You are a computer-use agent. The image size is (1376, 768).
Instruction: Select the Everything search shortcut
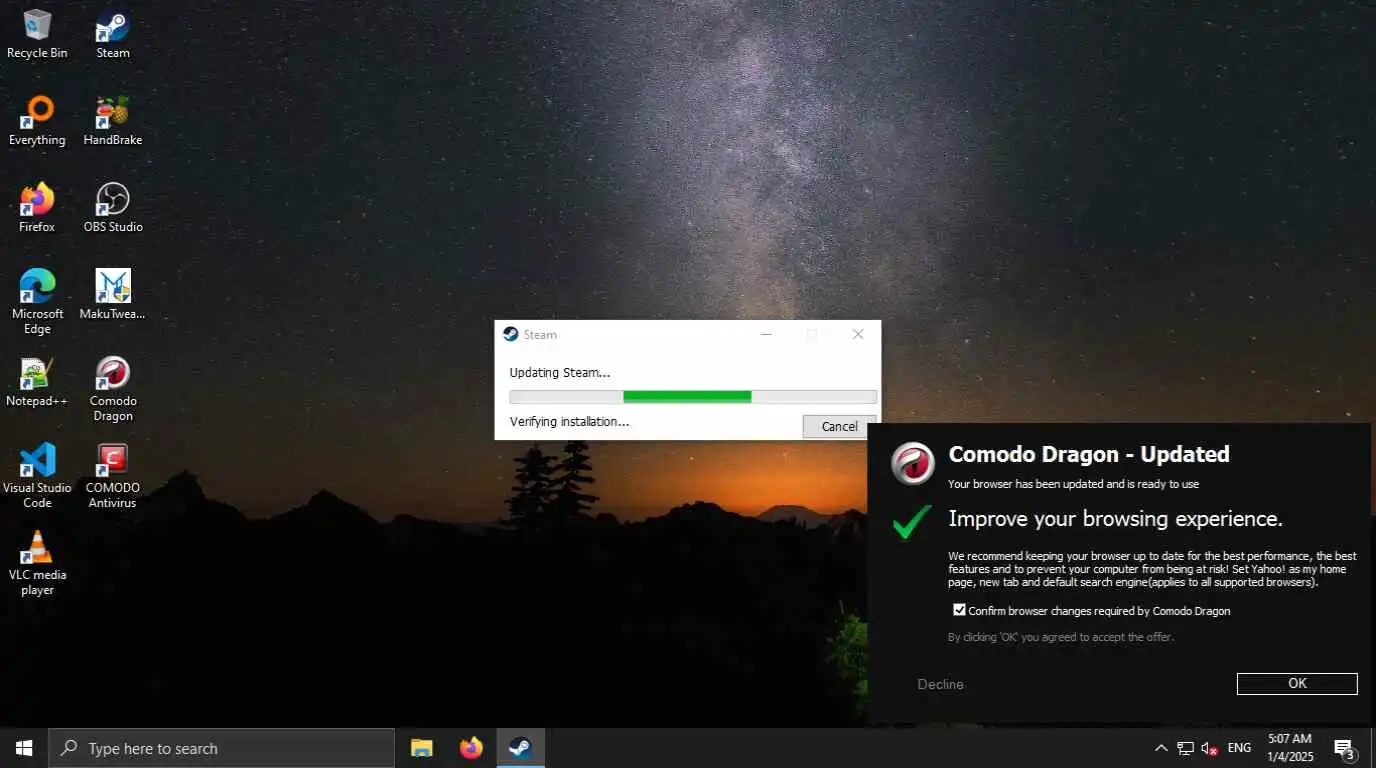[x=37, y=121]
